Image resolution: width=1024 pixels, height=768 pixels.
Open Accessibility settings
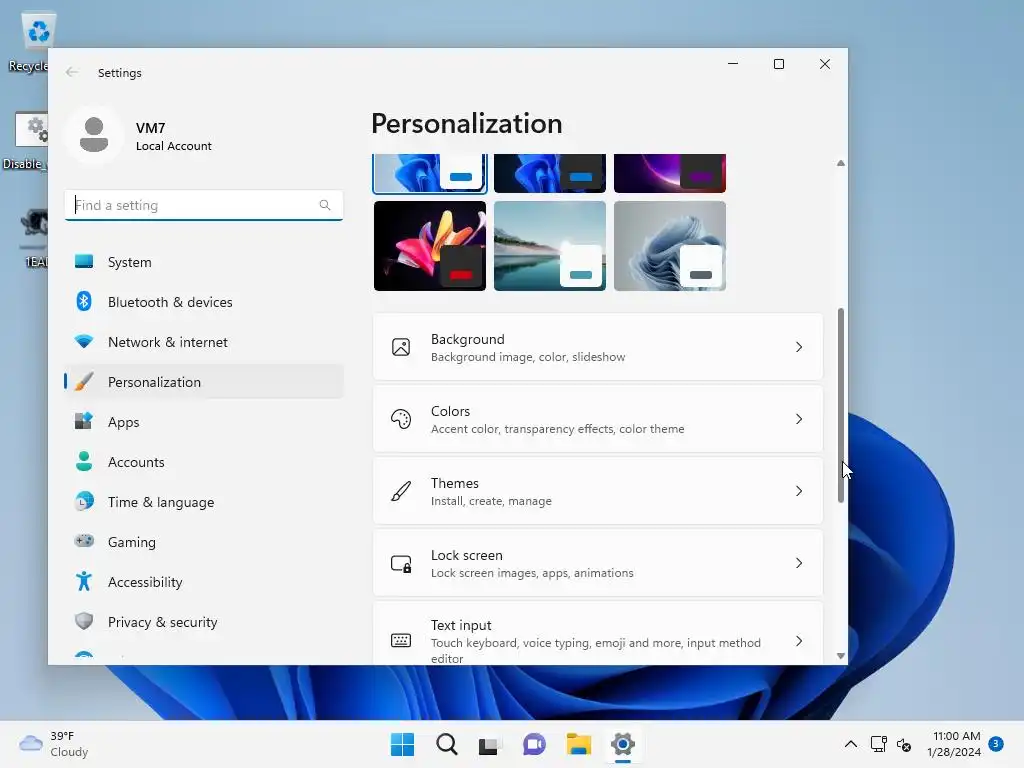(x=203, y=581)
